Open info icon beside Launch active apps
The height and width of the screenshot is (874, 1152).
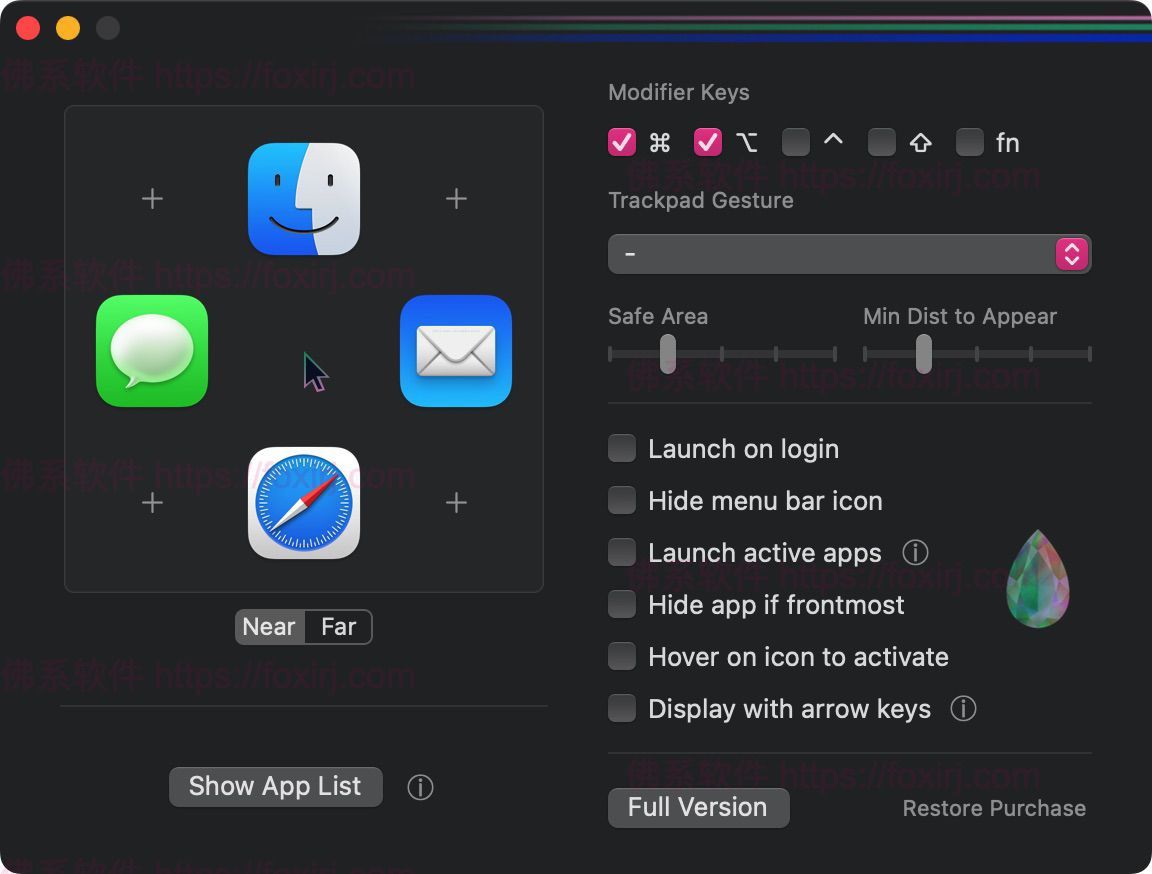(915, 552)
